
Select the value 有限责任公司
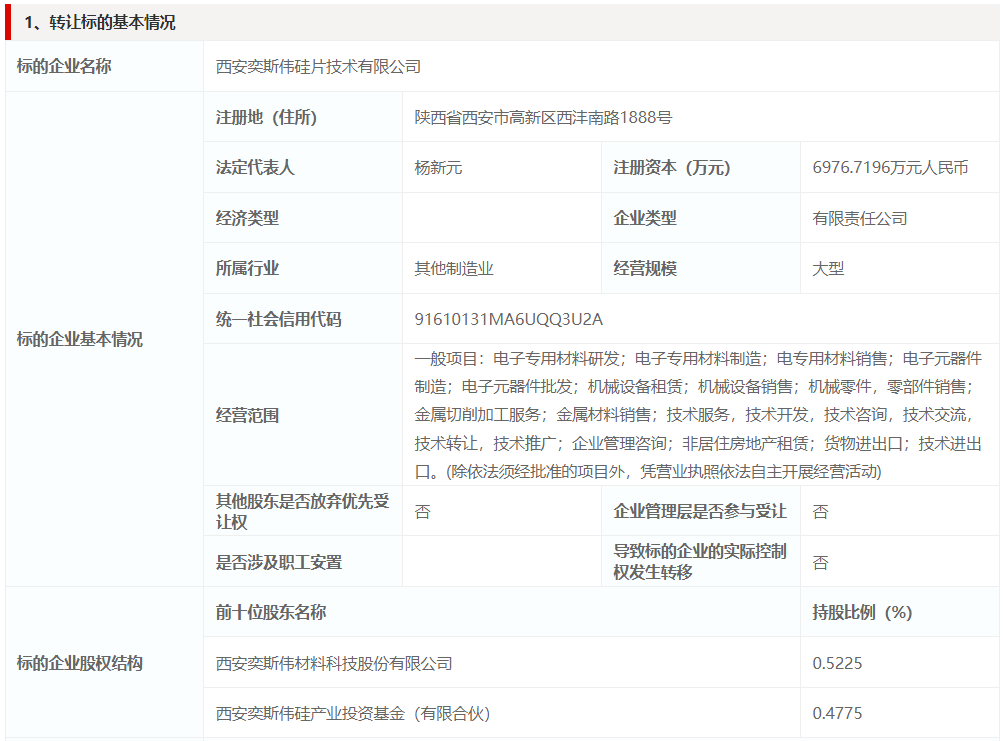(x=860, y=218)
